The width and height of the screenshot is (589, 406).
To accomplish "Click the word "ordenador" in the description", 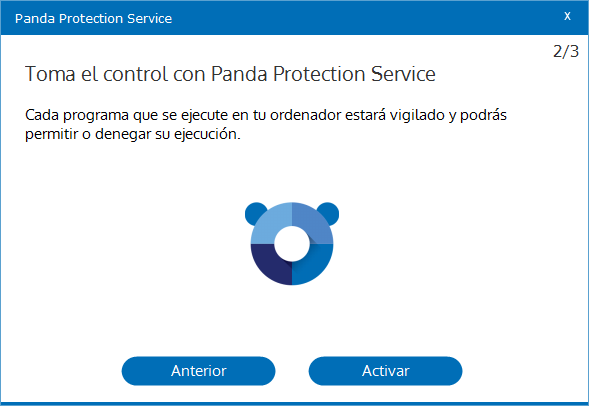I will pos(305,115).
